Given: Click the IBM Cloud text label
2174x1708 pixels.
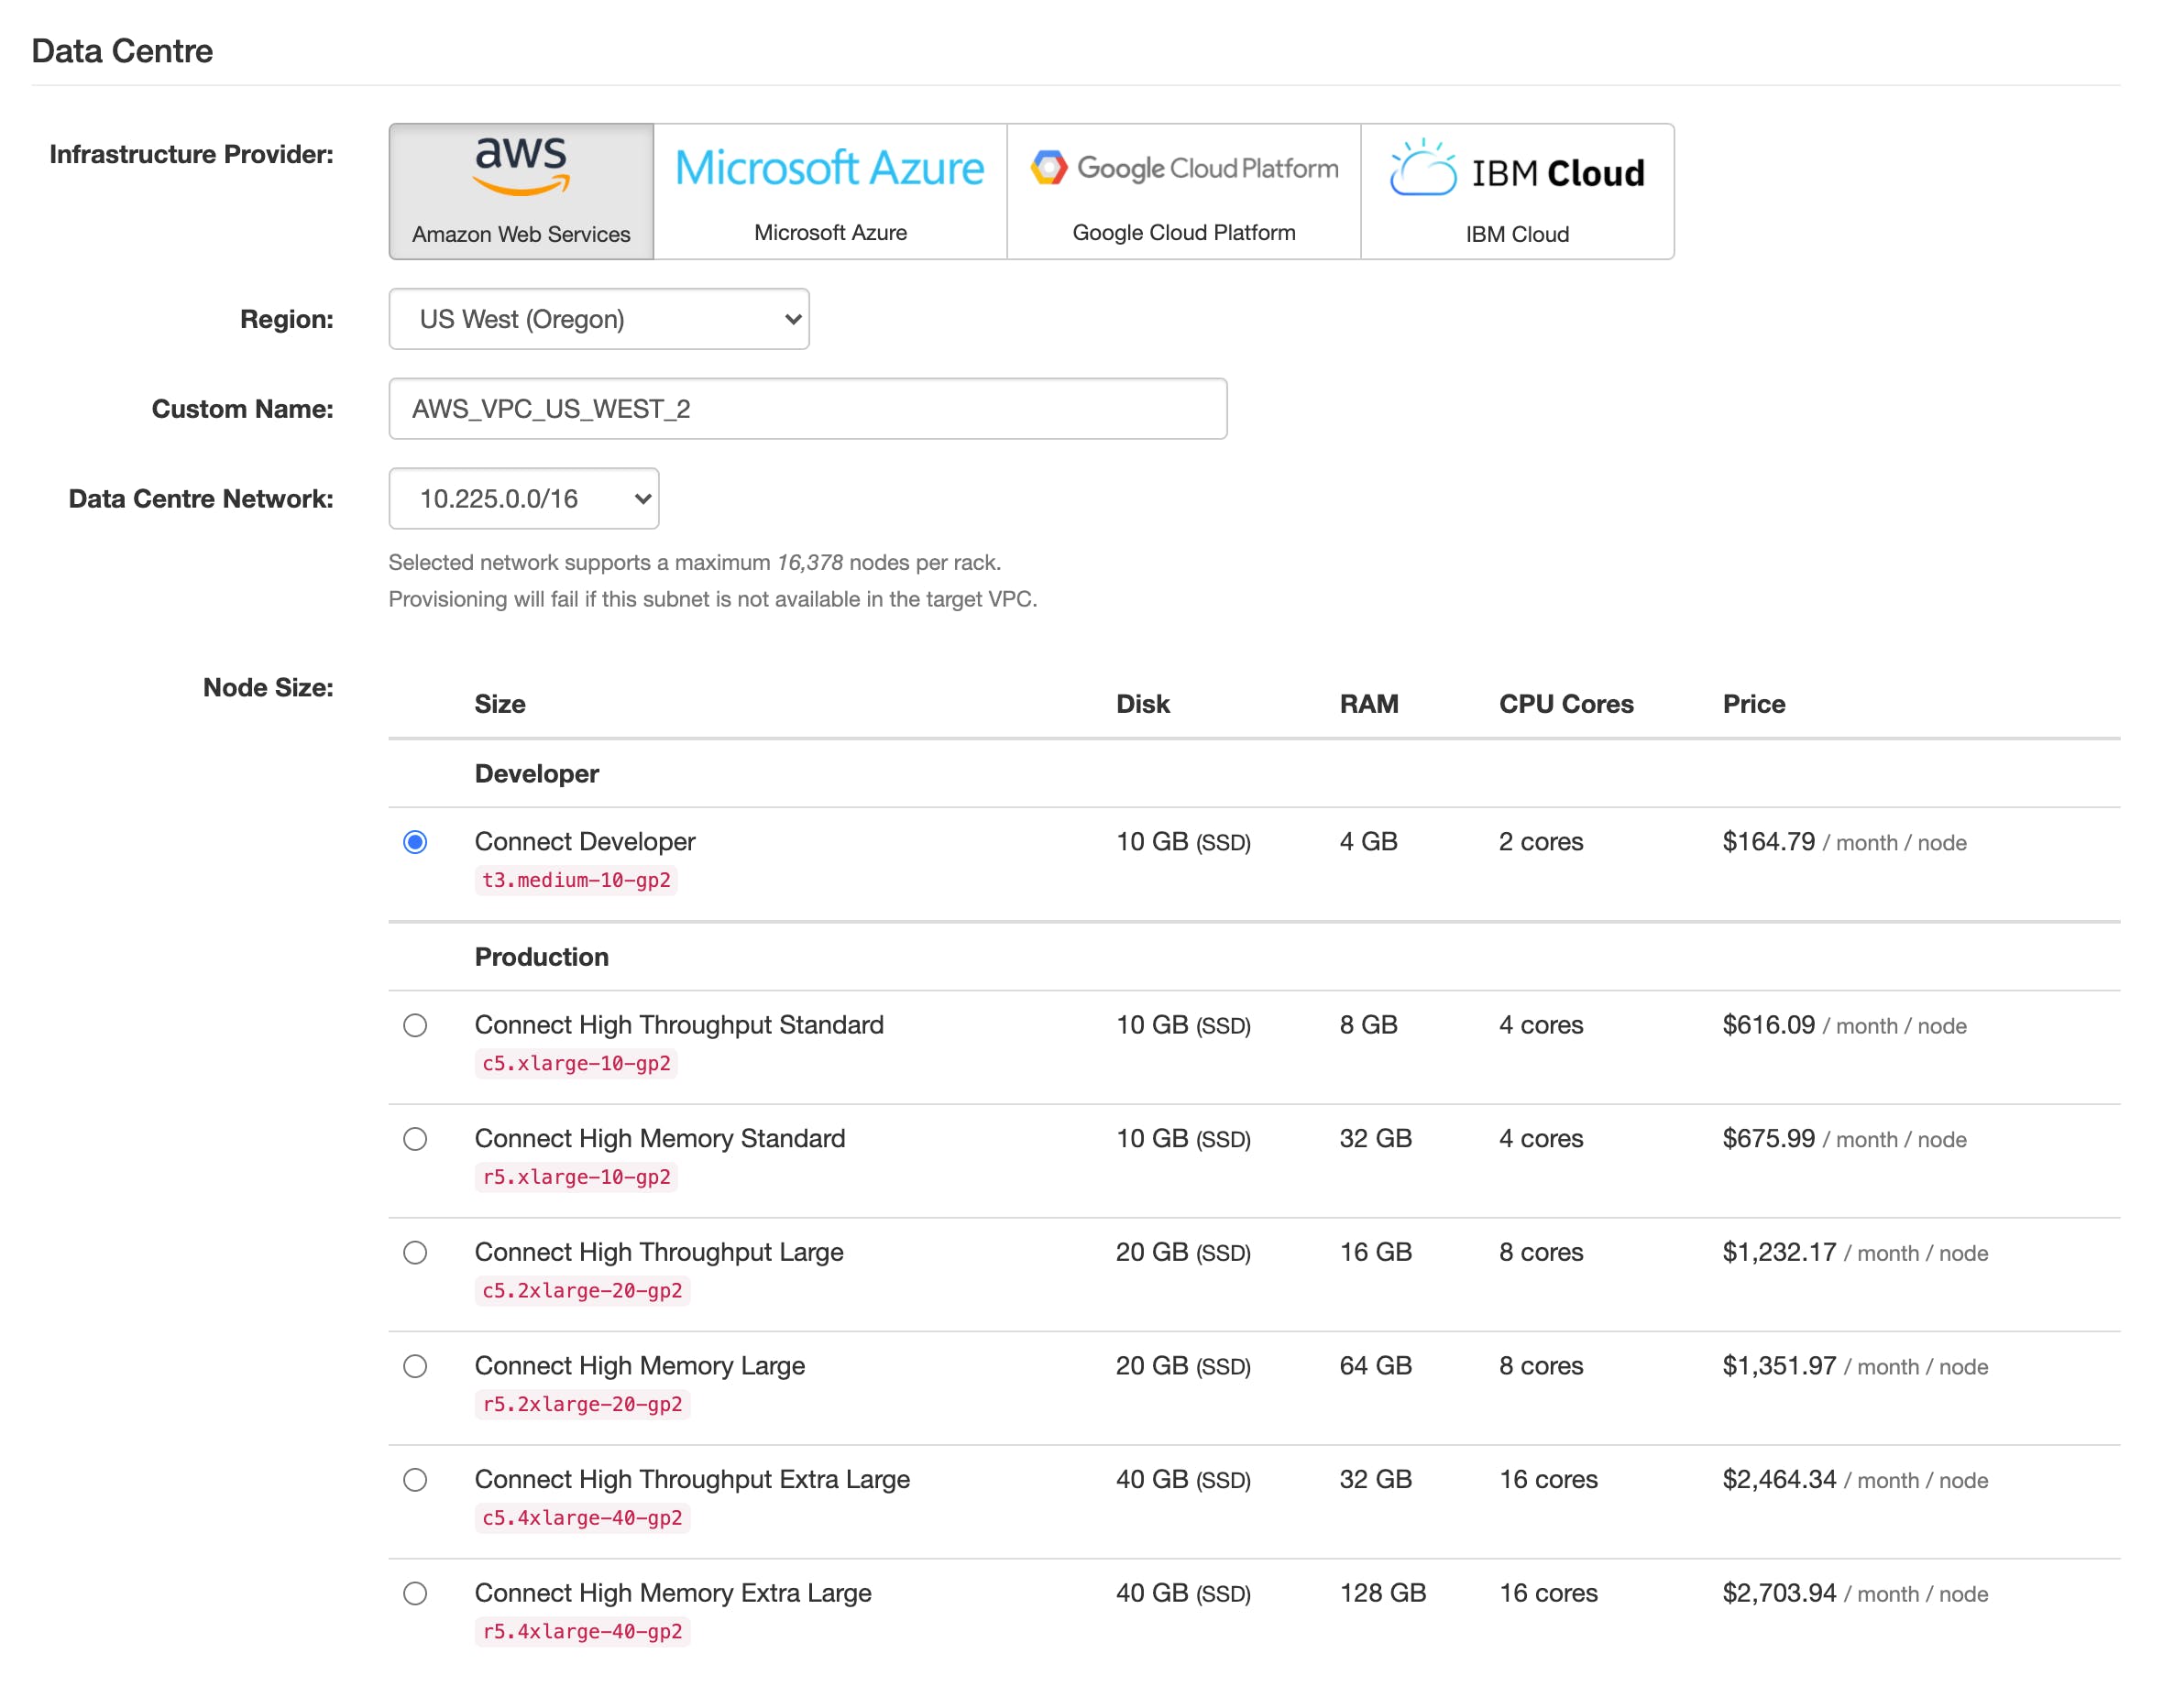Looking at the screenshot, I should (1516, 234).
